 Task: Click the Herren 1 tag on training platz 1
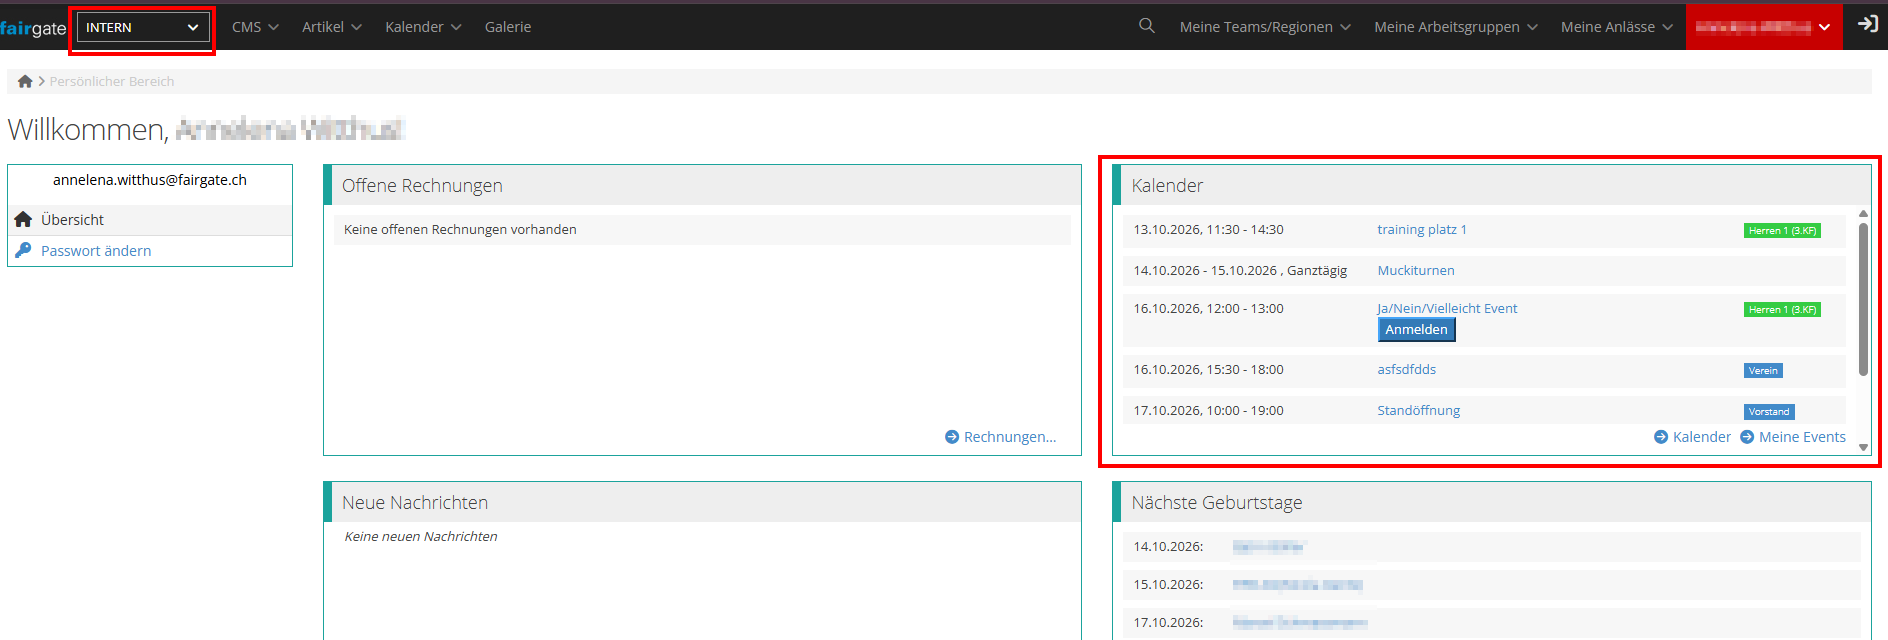pyautogui.click(x=1782, y=231)
